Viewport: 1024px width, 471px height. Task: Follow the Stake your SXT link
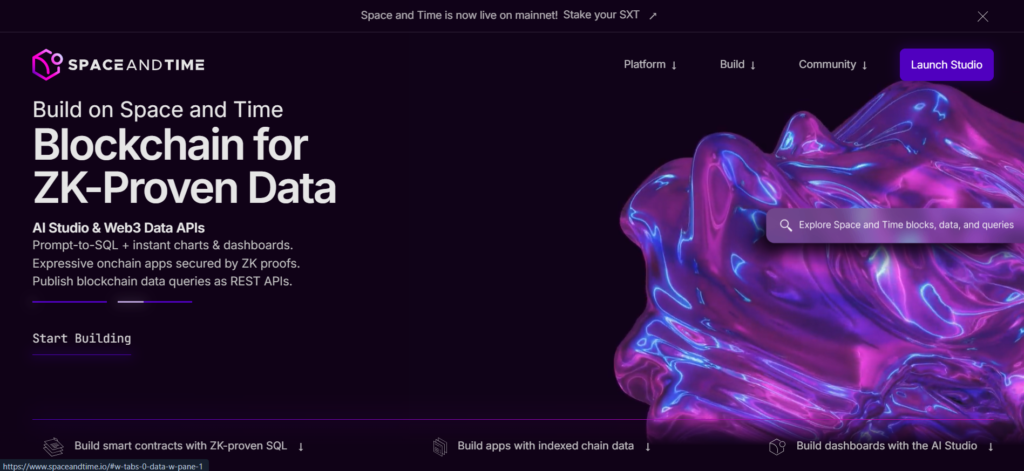click(601, 15)
